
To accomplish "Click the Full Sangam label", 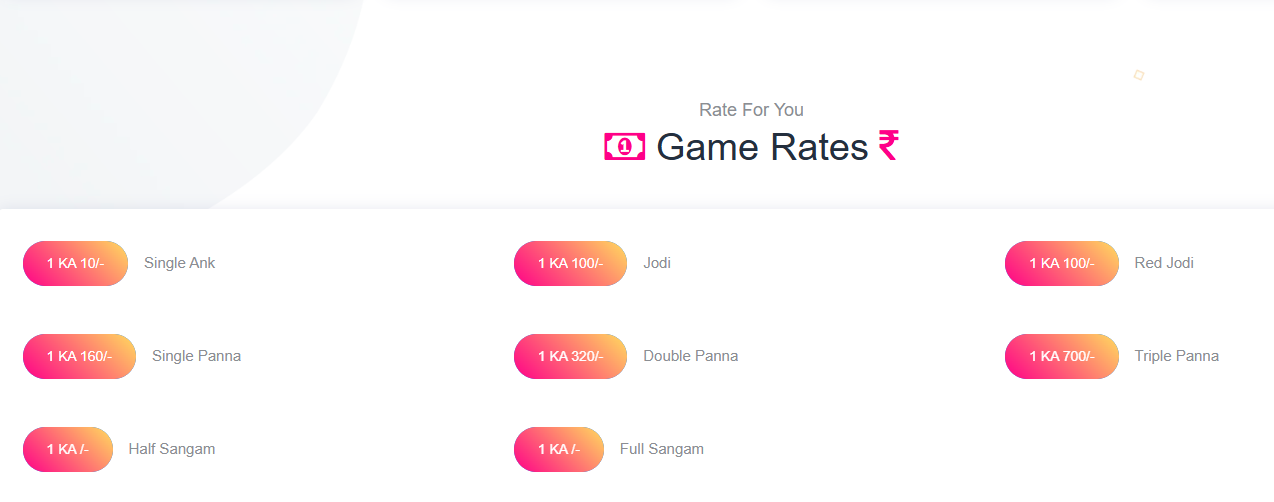I will (x=662, y=450).
